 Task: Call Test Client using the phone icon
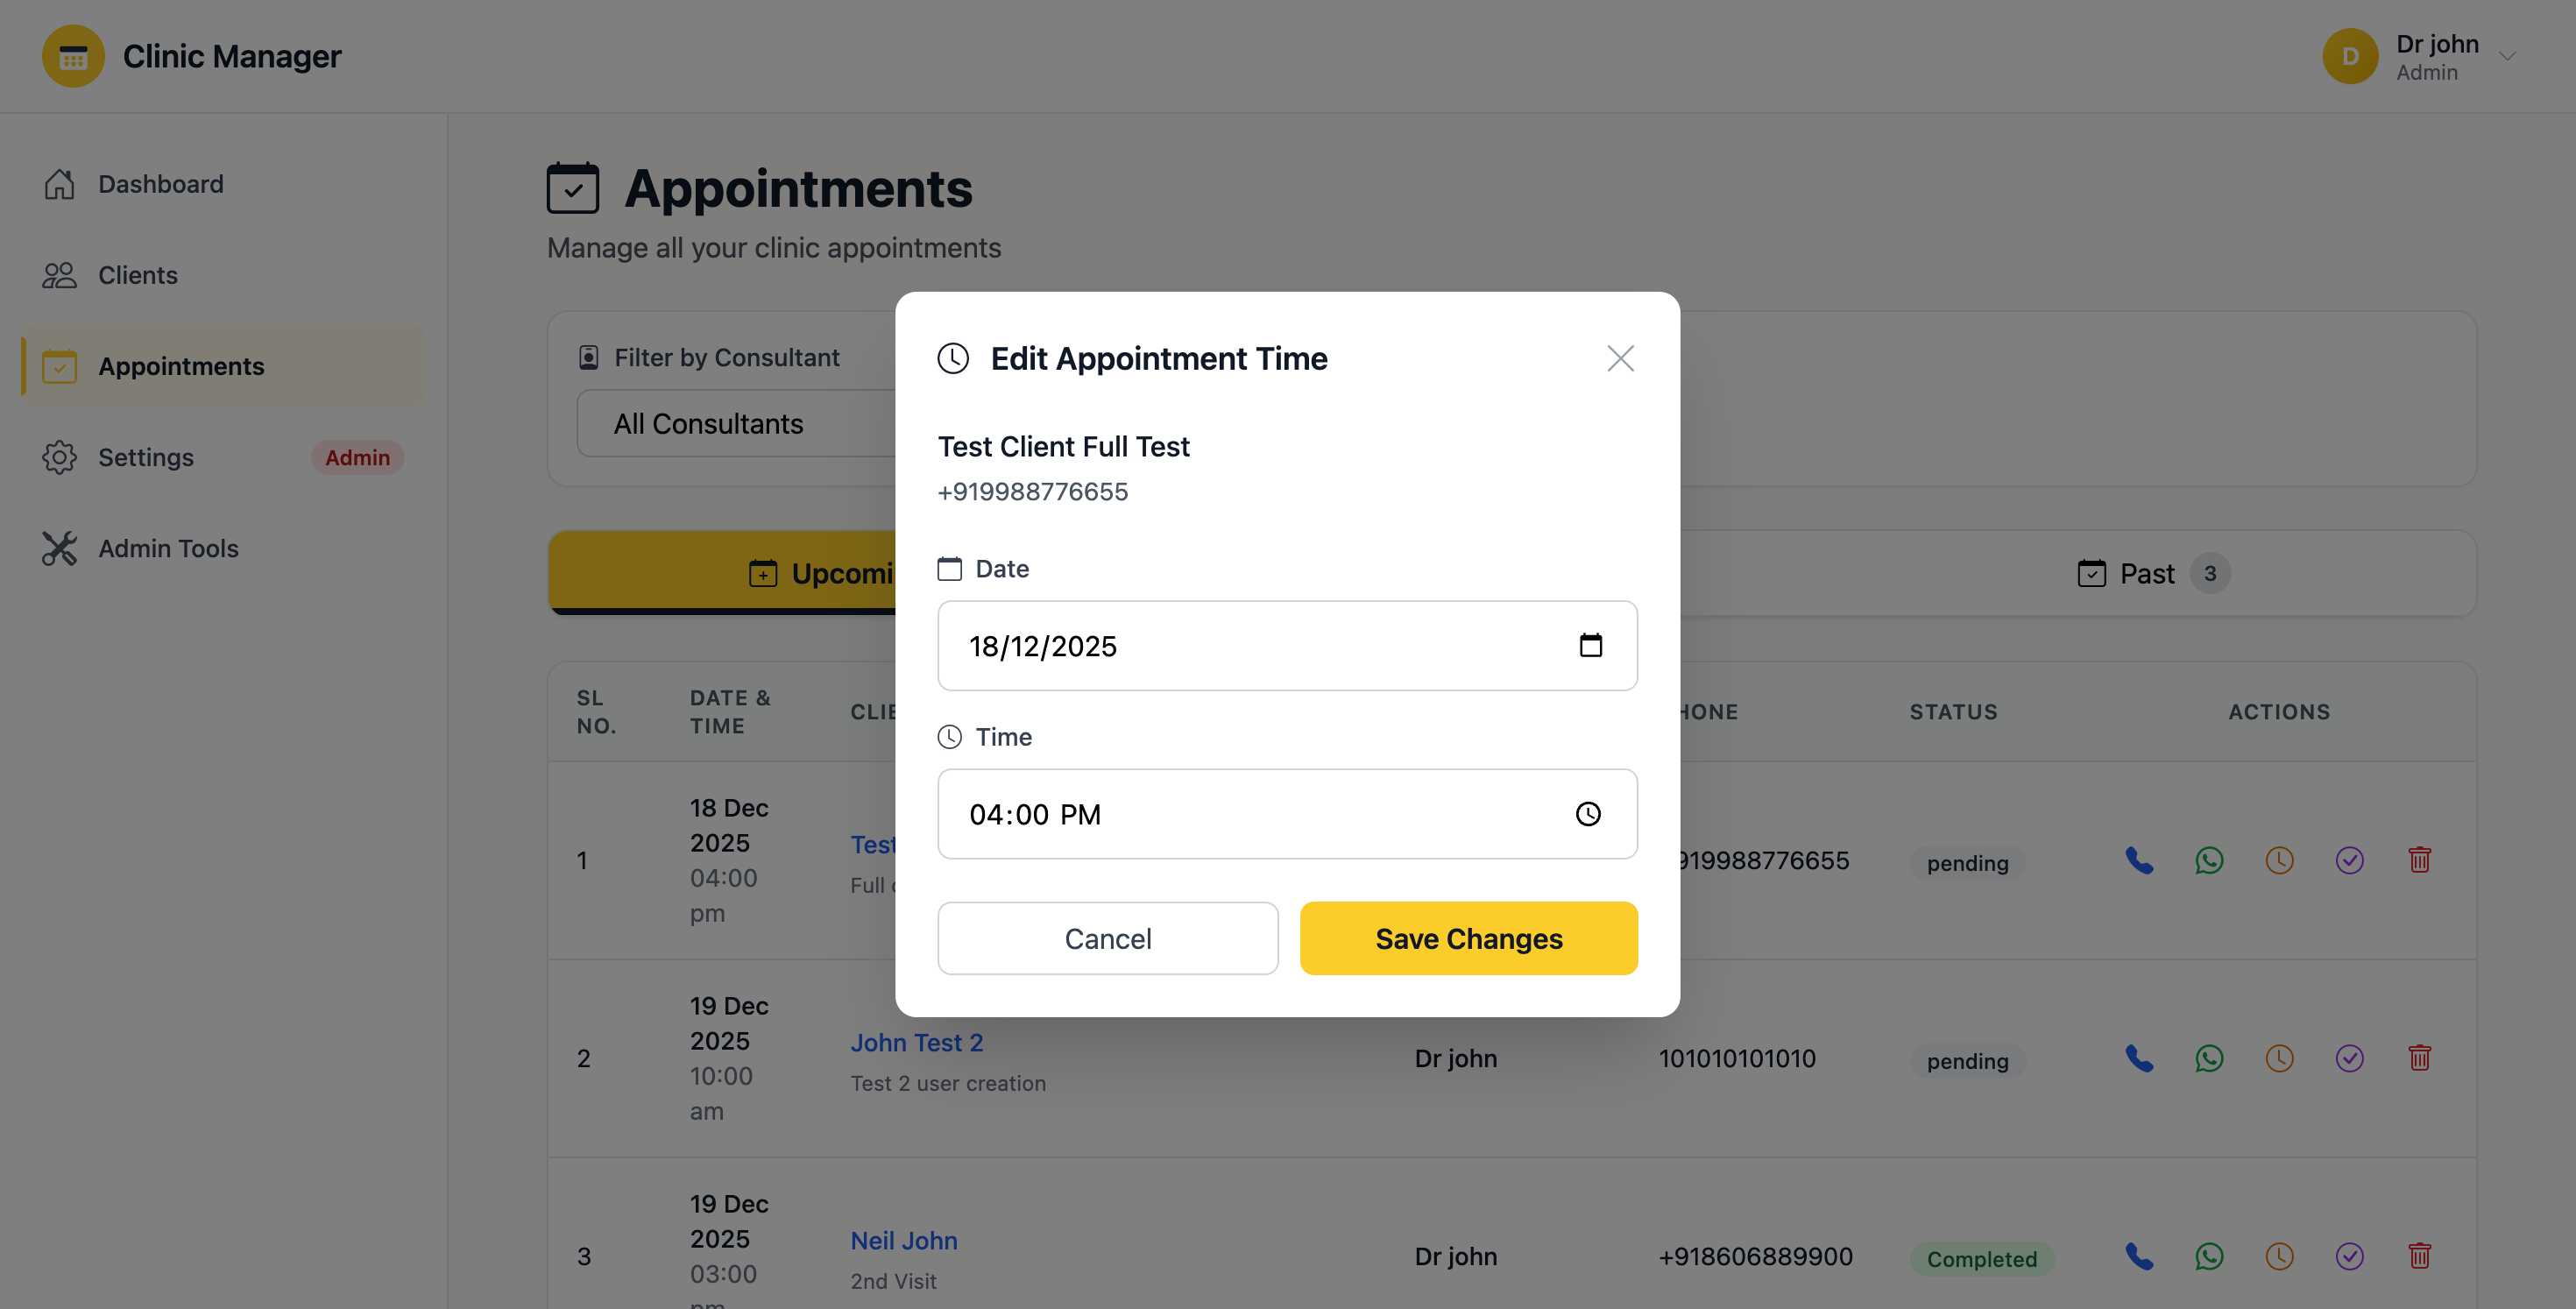(x=2139, y=860)
